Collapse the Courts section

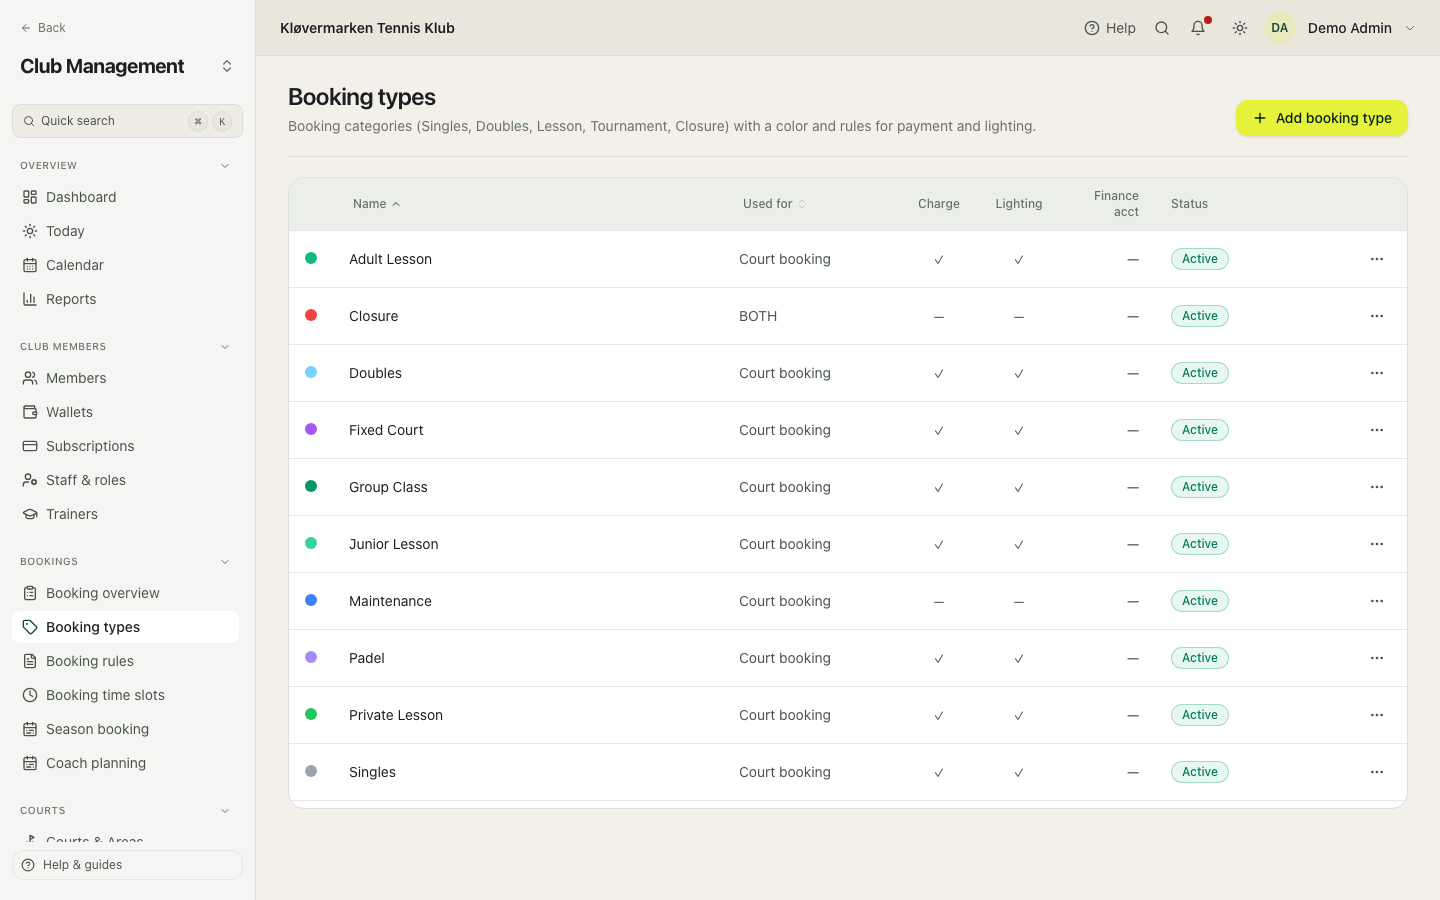225,811
